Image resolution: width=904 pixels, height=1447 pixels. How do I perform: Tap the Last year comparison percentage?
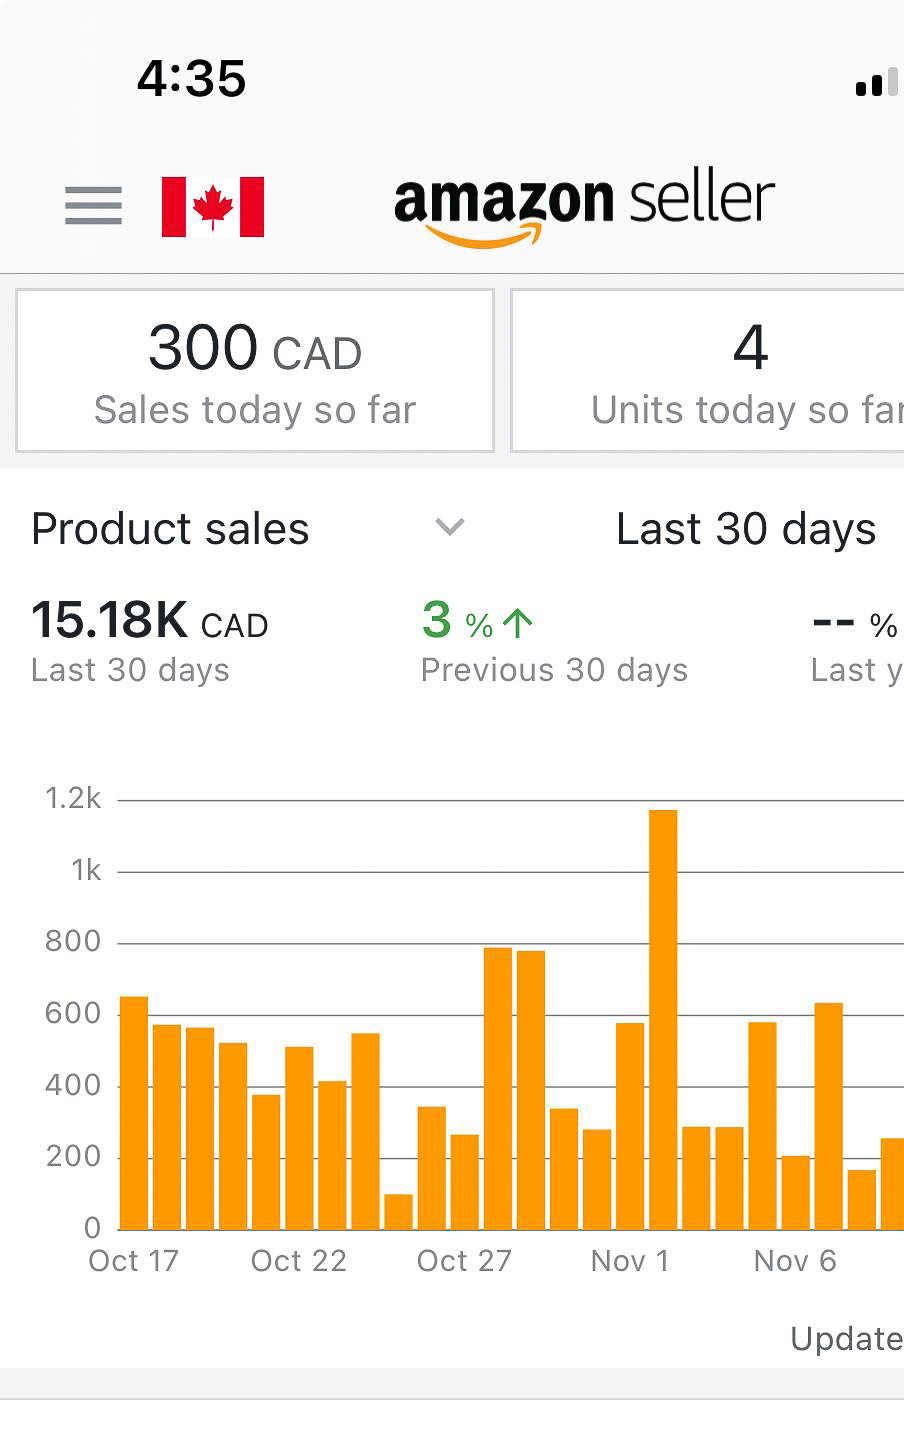857,625
